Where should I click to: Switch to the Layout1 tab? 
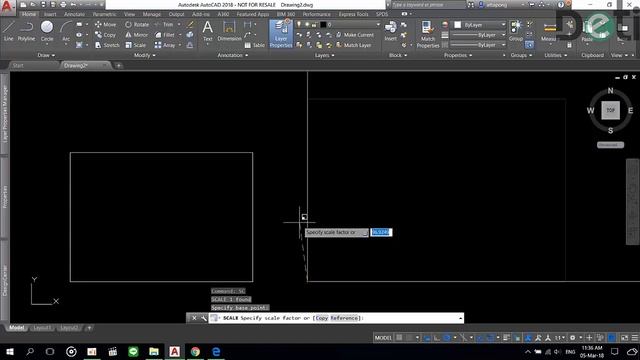point(42,328)
